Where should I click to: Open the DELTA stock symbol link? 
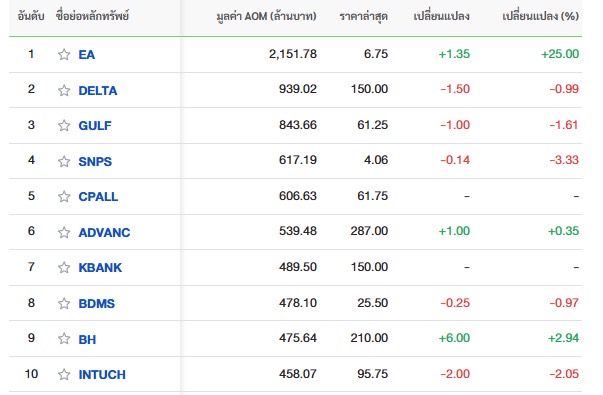click(98, 91)
